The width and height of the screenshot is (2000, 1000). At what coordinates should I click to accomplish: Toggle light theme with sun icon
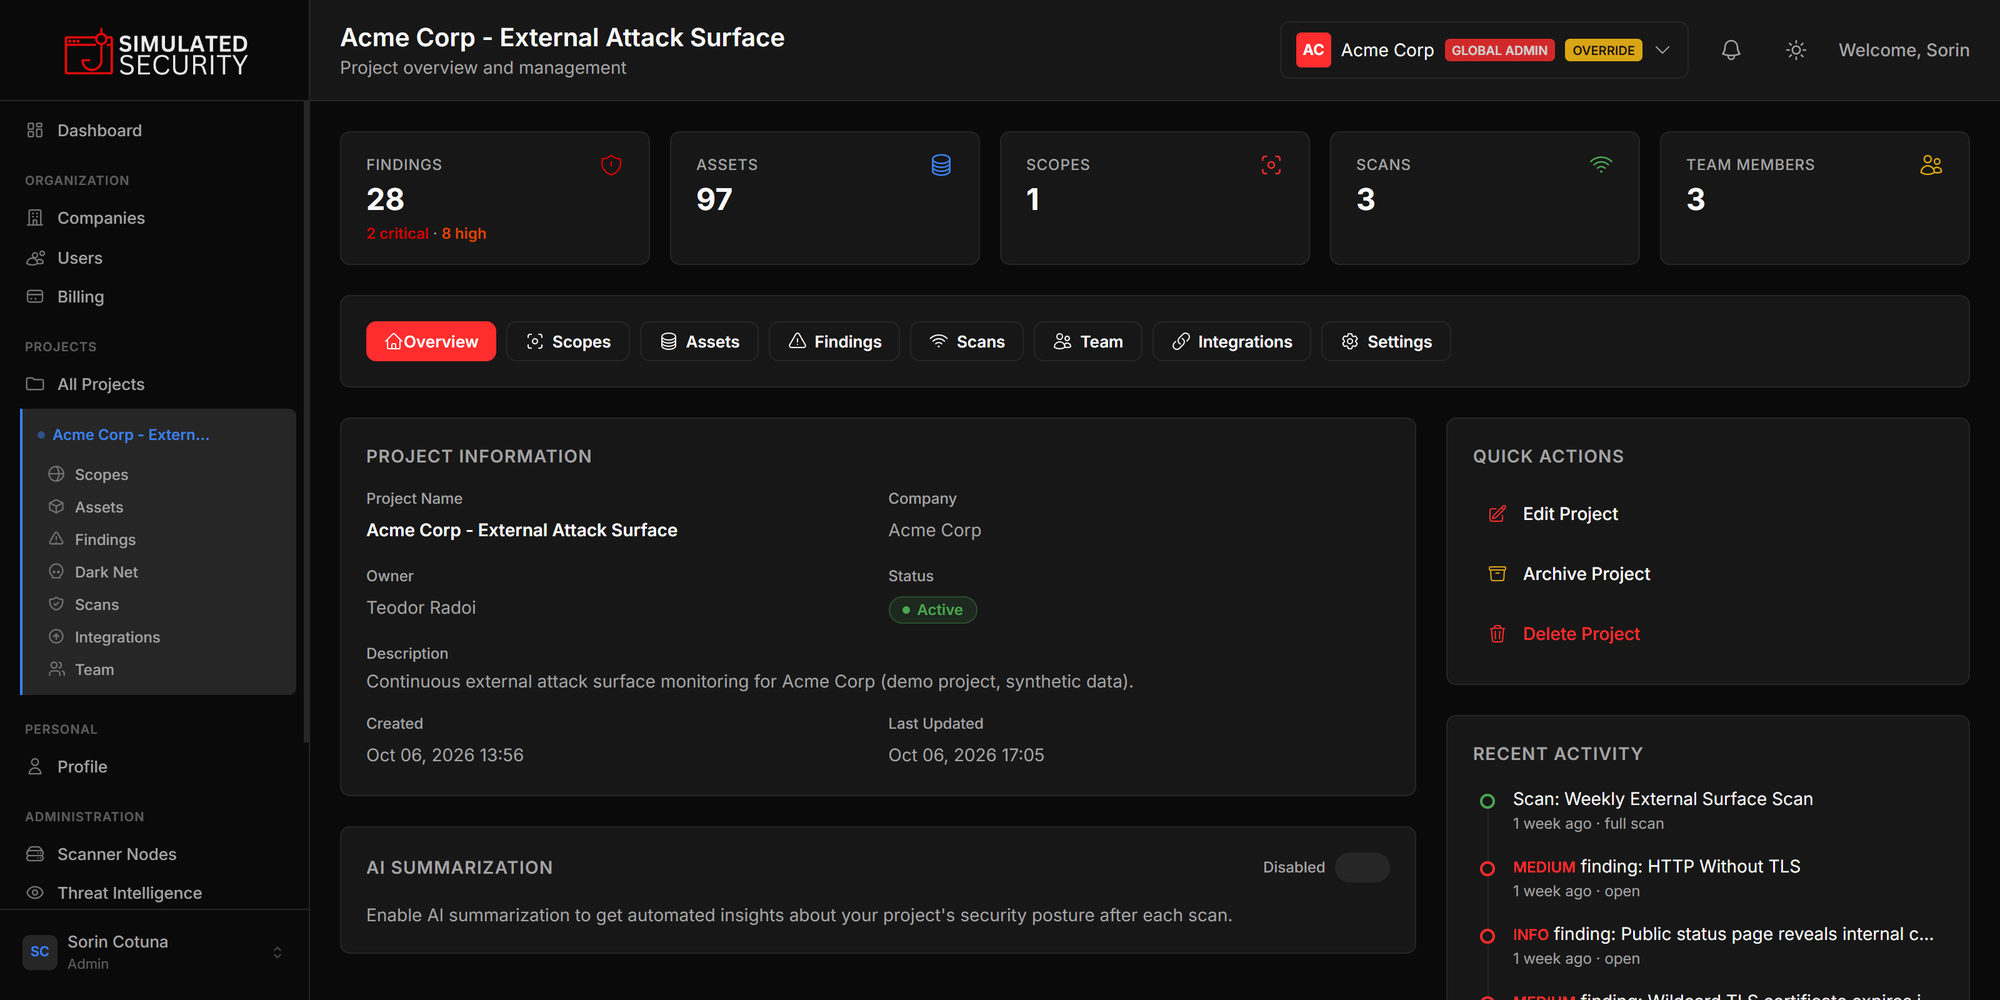pos(1796,50)
